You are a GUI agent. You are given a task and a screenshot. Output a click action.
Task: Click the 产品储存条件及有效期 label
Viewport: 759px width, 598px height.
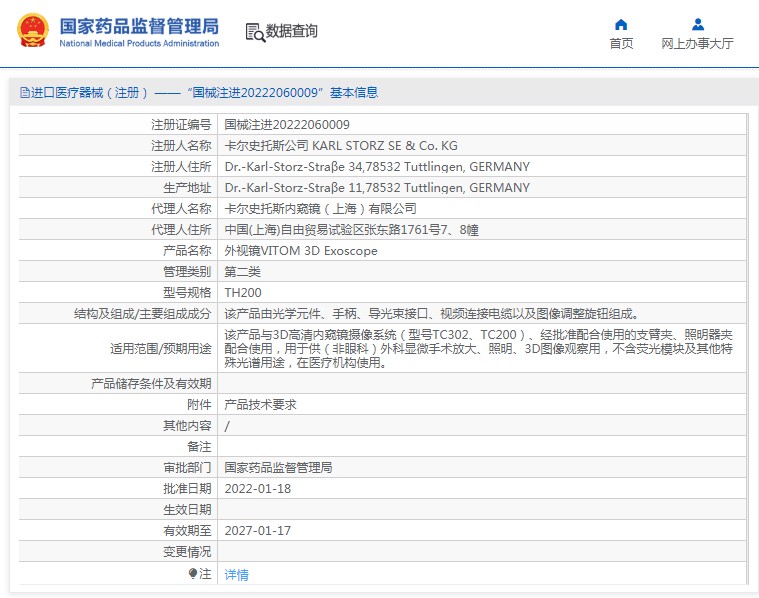(151, 384)
